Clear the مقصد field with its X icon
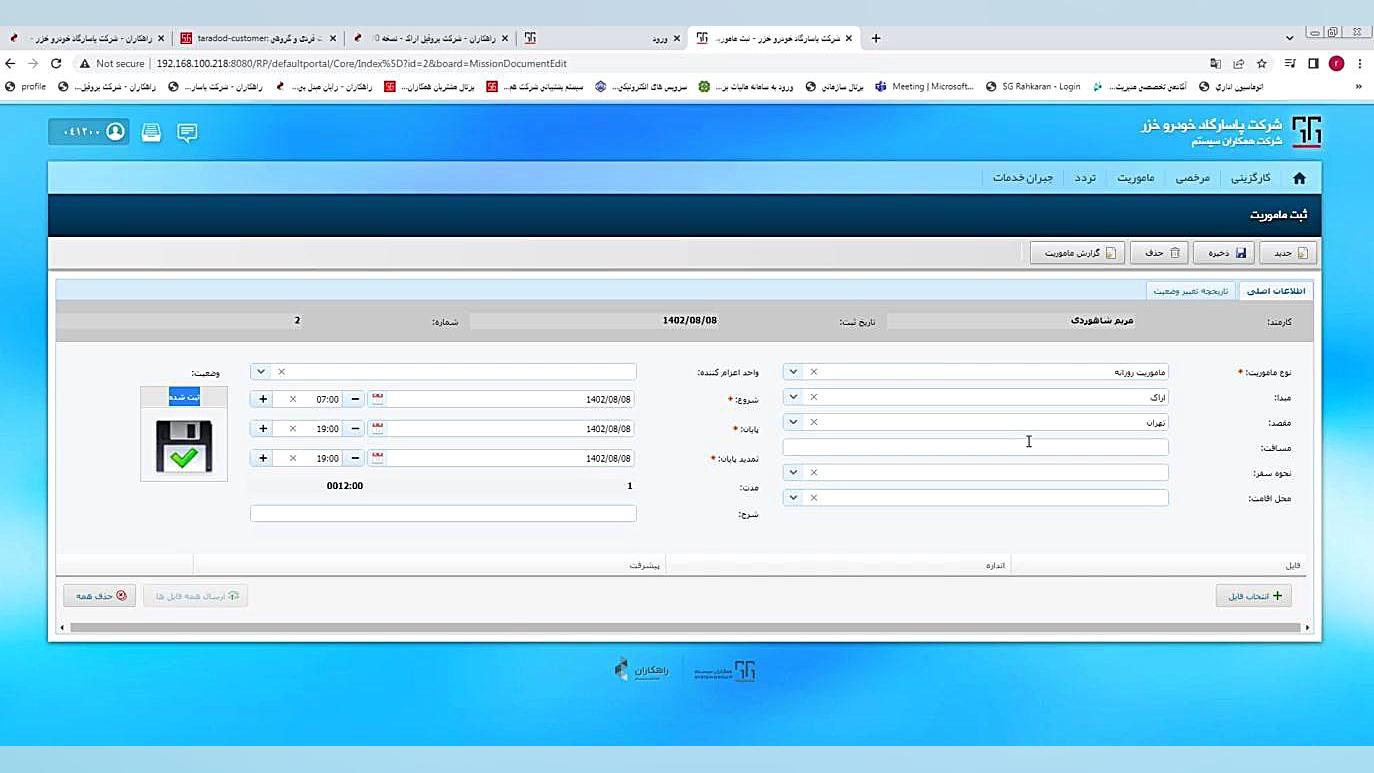This screenshot has height=773, width=1374. coord(814,422)
